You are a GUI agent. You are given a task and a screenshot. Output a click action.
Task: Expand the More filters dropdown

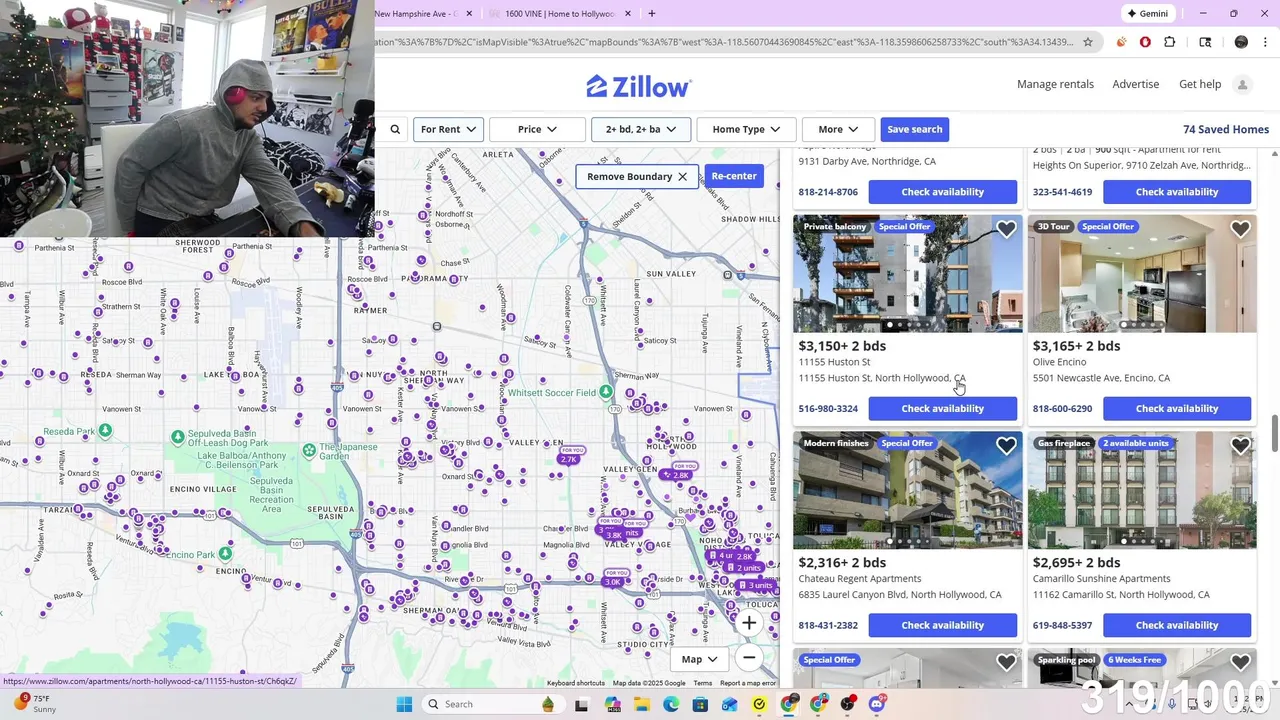(x=838, y=129)
